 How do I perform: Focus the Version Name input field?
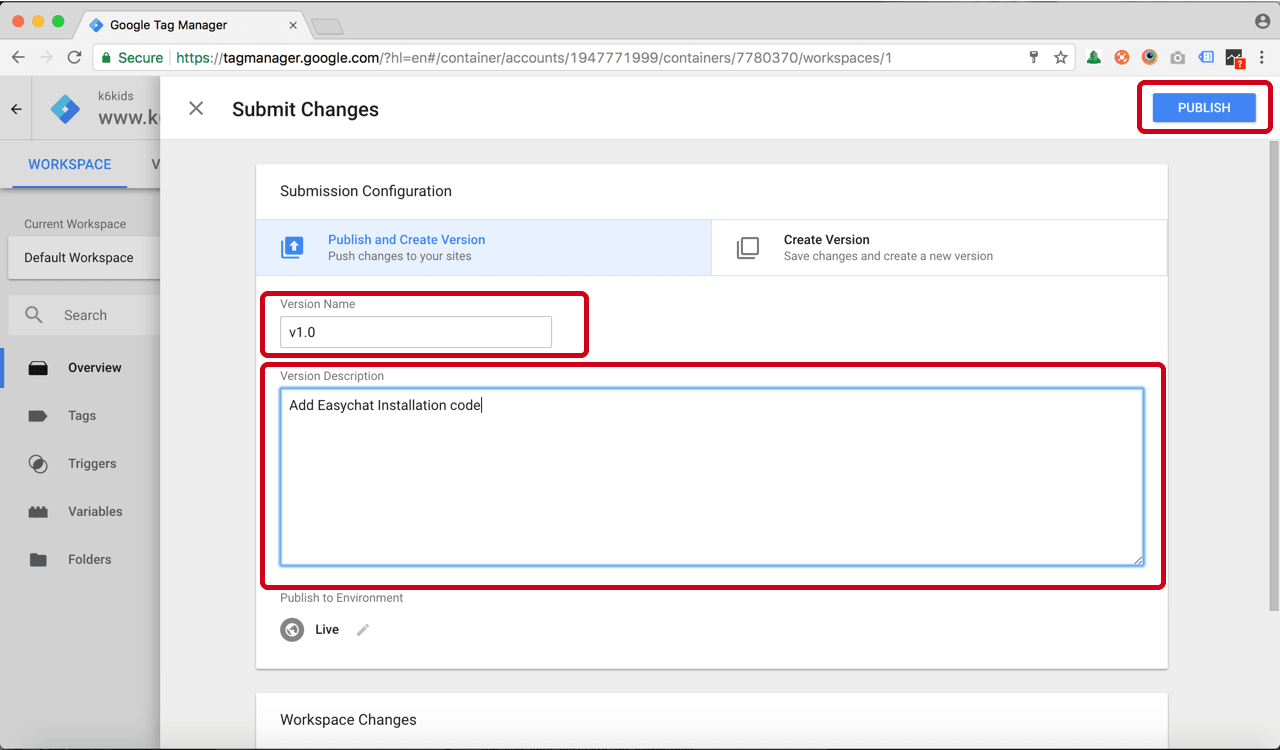(416, 332)
